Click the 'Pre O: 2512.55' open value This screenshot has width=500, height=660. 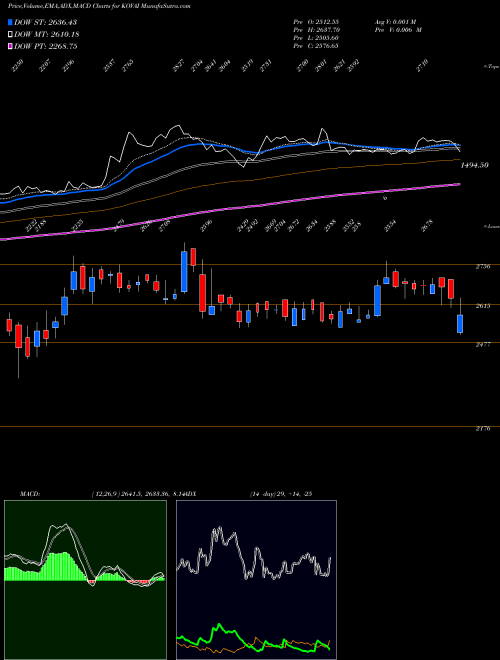(316, 21)
